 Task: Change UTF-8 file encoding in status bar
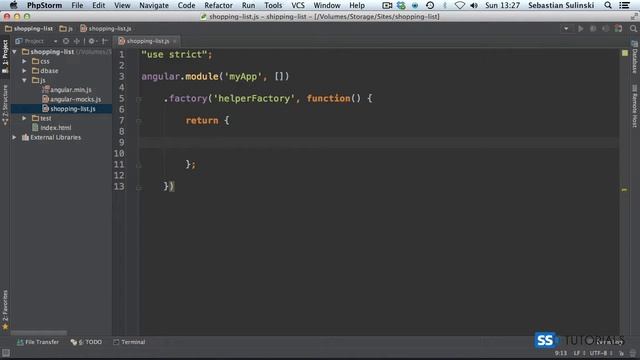(x=601, y=353)
